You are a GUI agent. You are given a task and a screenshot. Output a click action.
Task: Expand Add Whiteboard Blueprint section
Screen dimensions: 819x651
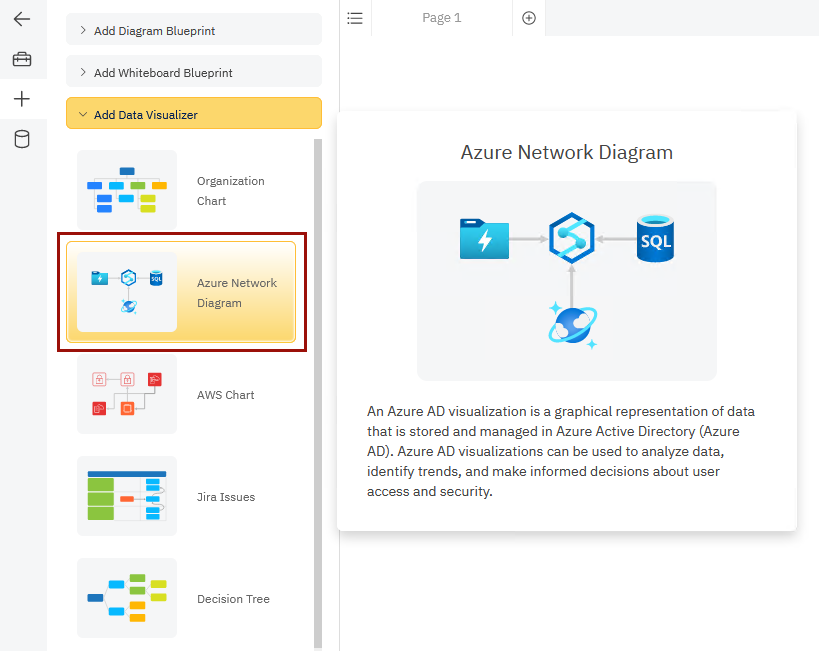[194, 73]
